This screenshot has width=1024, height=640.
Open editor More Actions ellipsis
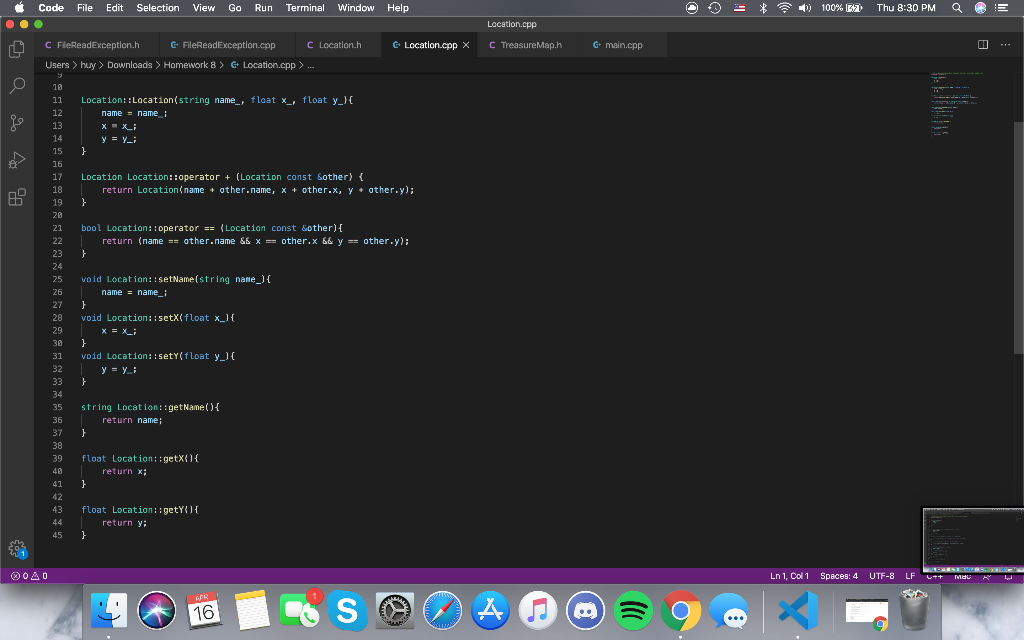tap(1004, 45)
